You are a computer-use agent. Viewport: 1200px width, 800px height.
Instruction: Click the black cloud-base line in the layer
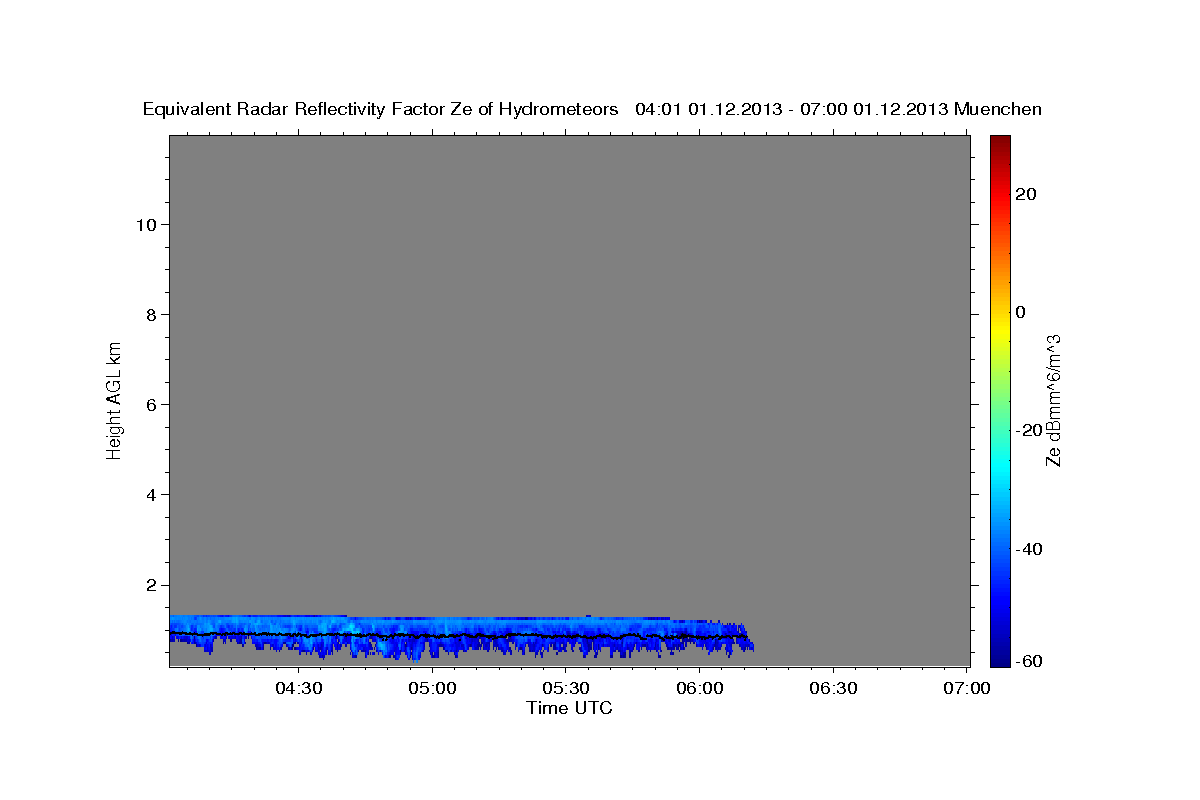pos(460,636)
